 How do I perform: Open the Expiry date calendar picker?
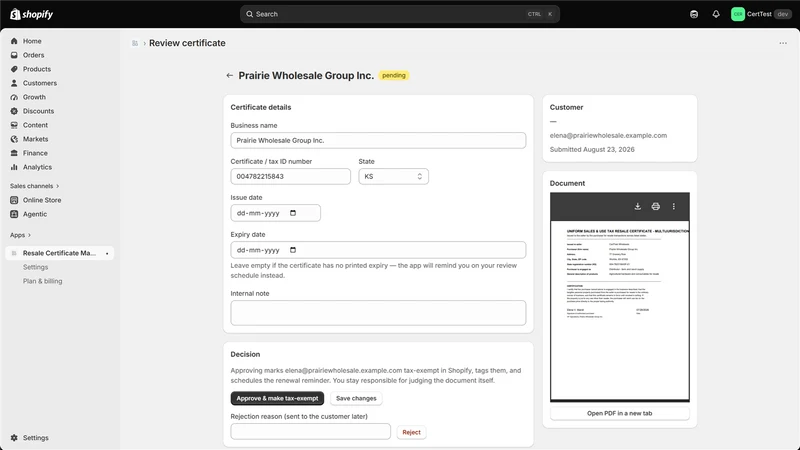293,250
